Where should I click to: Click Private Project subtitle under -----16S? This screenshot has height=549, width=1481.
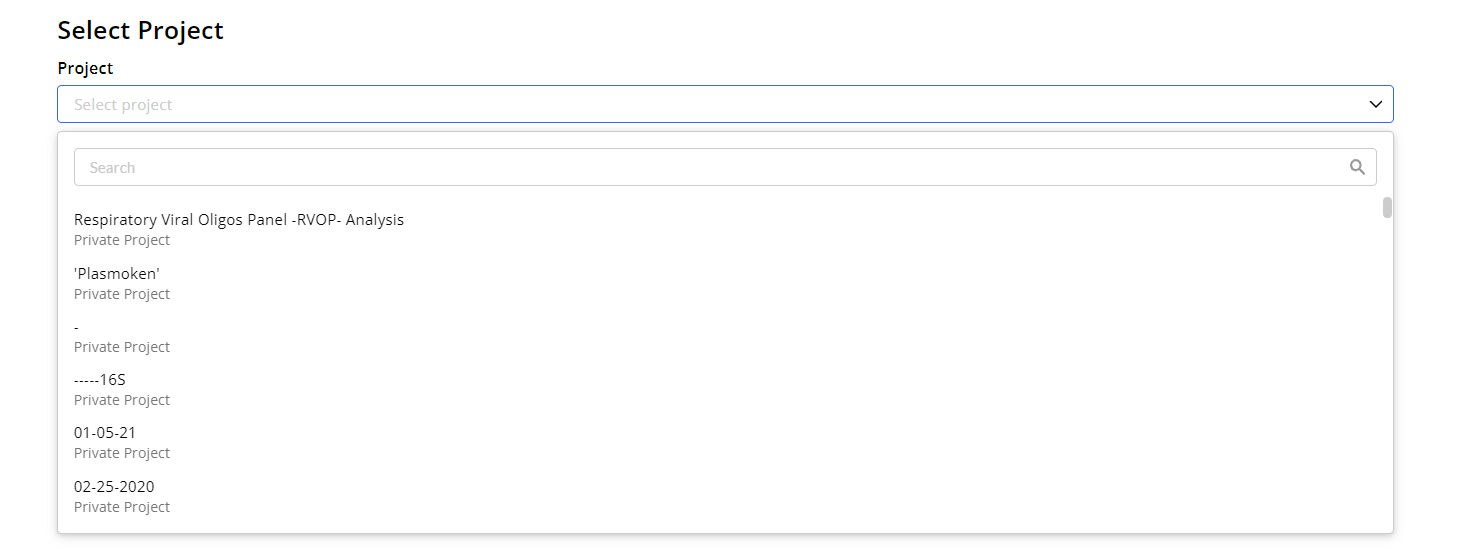pyautogui.click(x=122, y=400)
